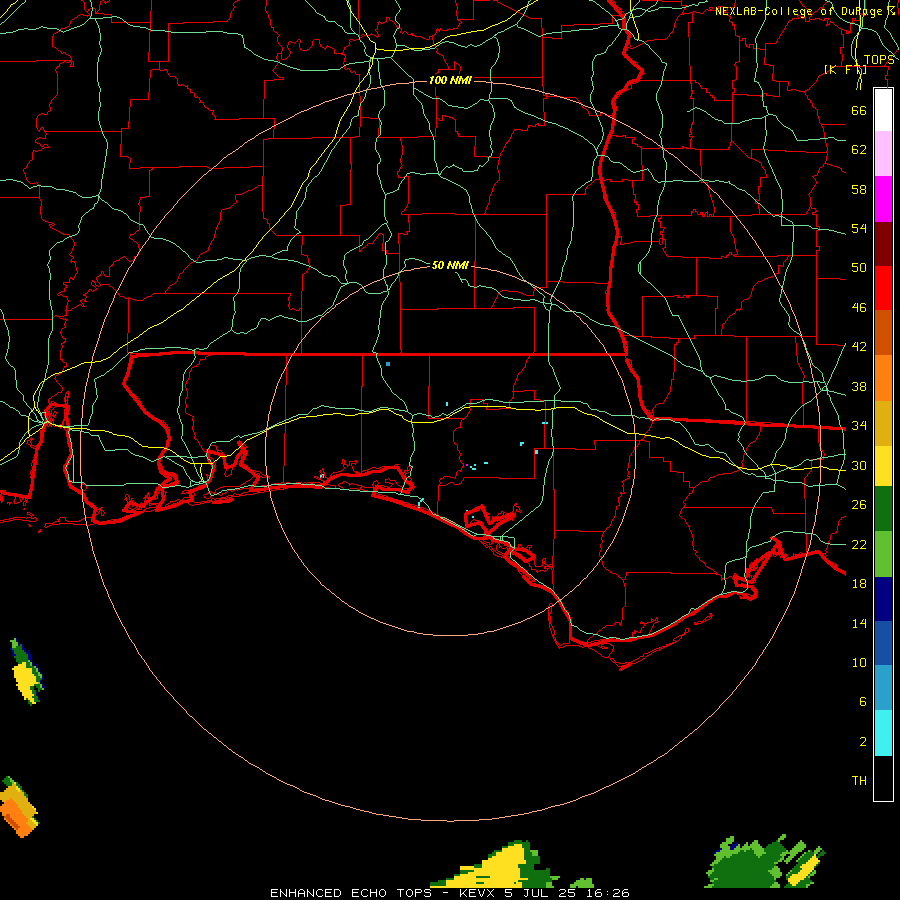This screenshot has width=900, height=900.
Task: Click the "66" legend value
Action: pos(859,110)
